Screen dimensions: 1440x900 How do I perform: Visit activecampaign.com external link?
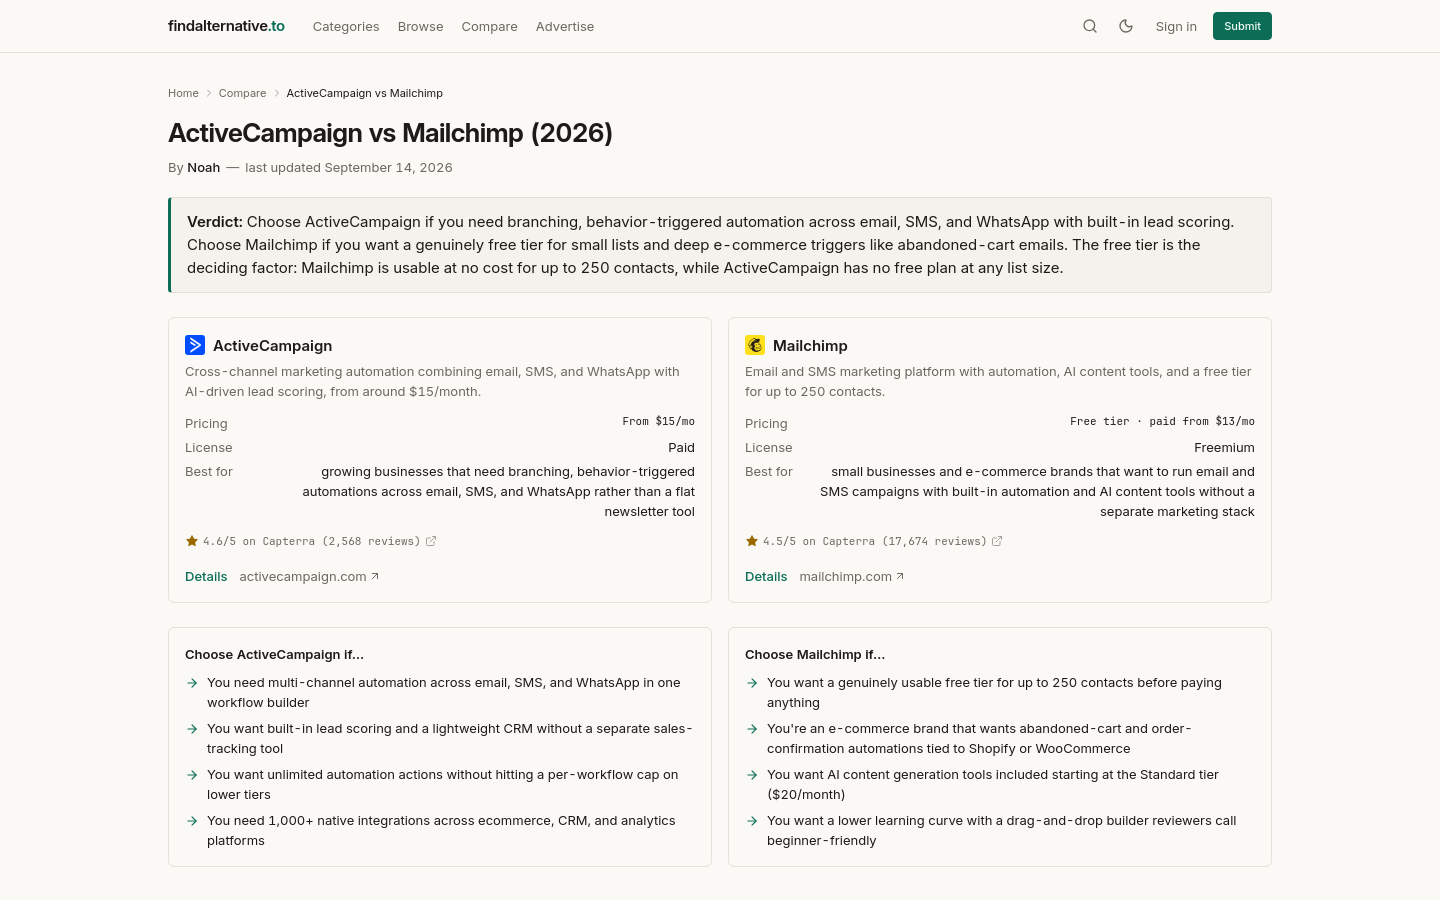(x=309, y=577)
